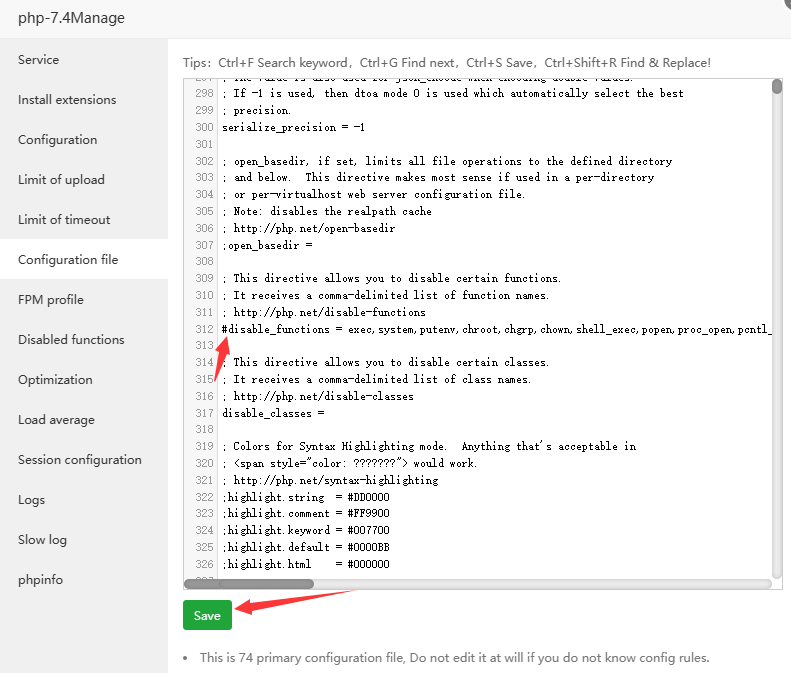791x673 pixels.
Task: Open the Slow log
Action: pos(42,540)
